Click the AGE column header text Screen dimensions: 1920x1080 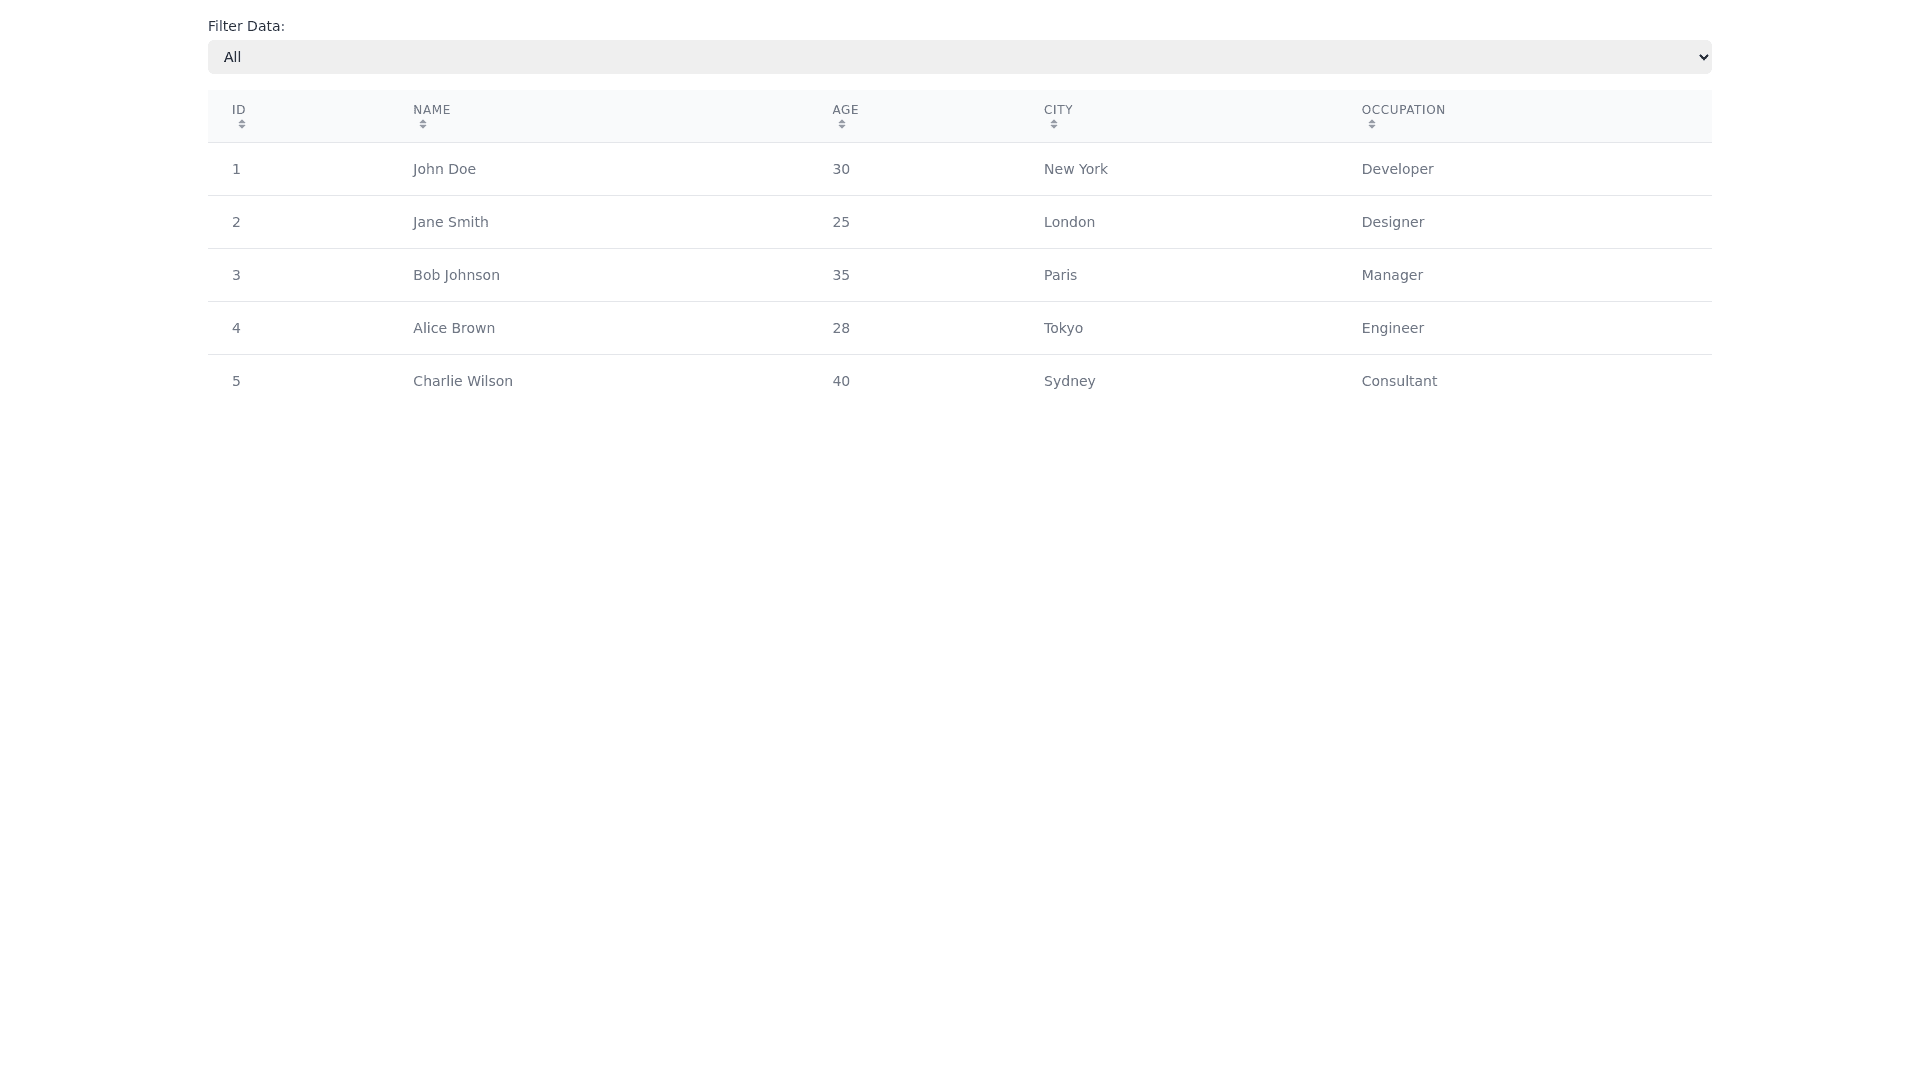(x=845, y=110)
